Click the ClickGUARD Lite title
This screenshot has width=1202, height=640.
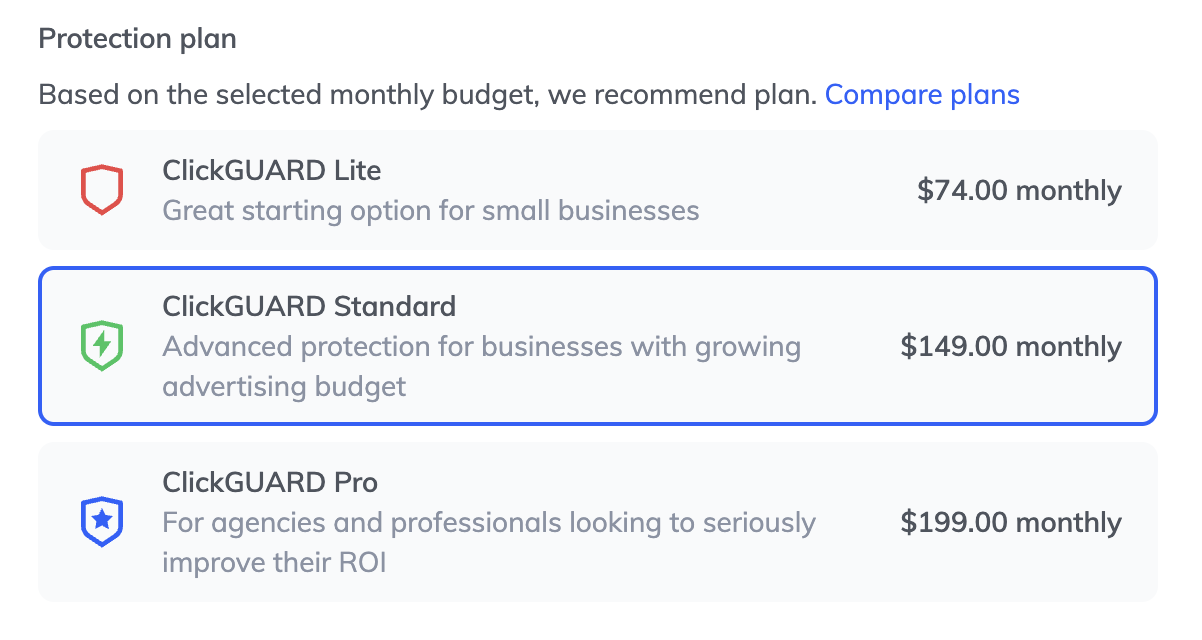(272, 170)
